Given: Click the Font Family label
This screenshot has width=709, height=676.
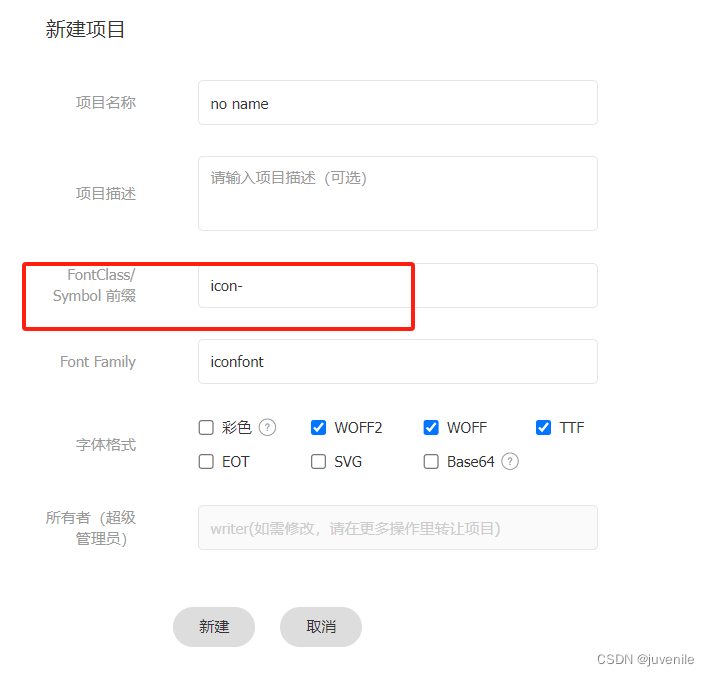Looking at the screenshot, I should pyautogui.click(x=98, y=362).
